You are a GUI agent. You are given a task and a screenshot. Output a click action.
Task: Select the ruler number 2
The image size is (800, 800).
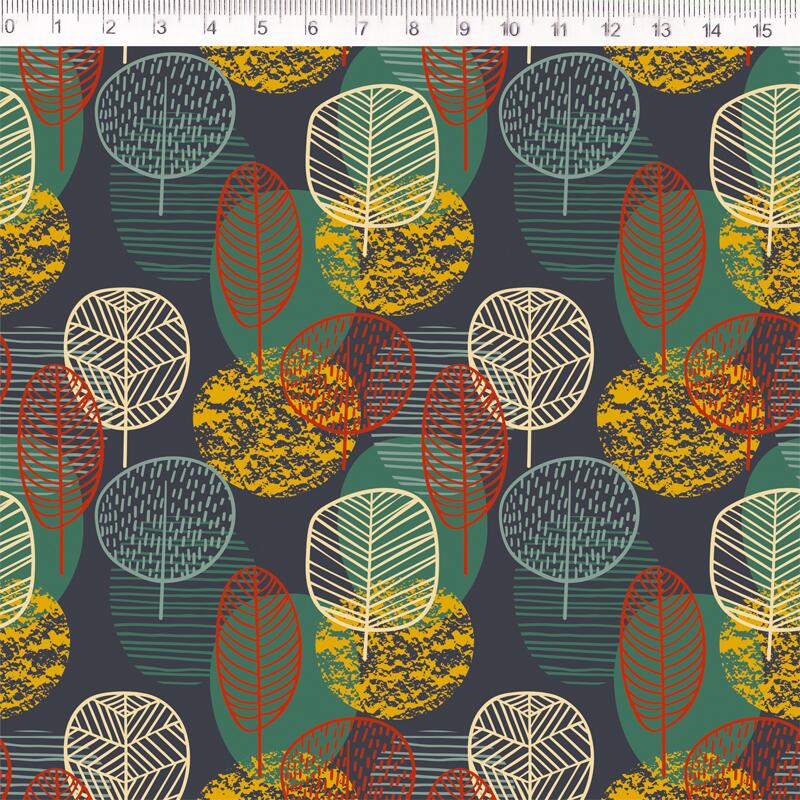point(110,28)
